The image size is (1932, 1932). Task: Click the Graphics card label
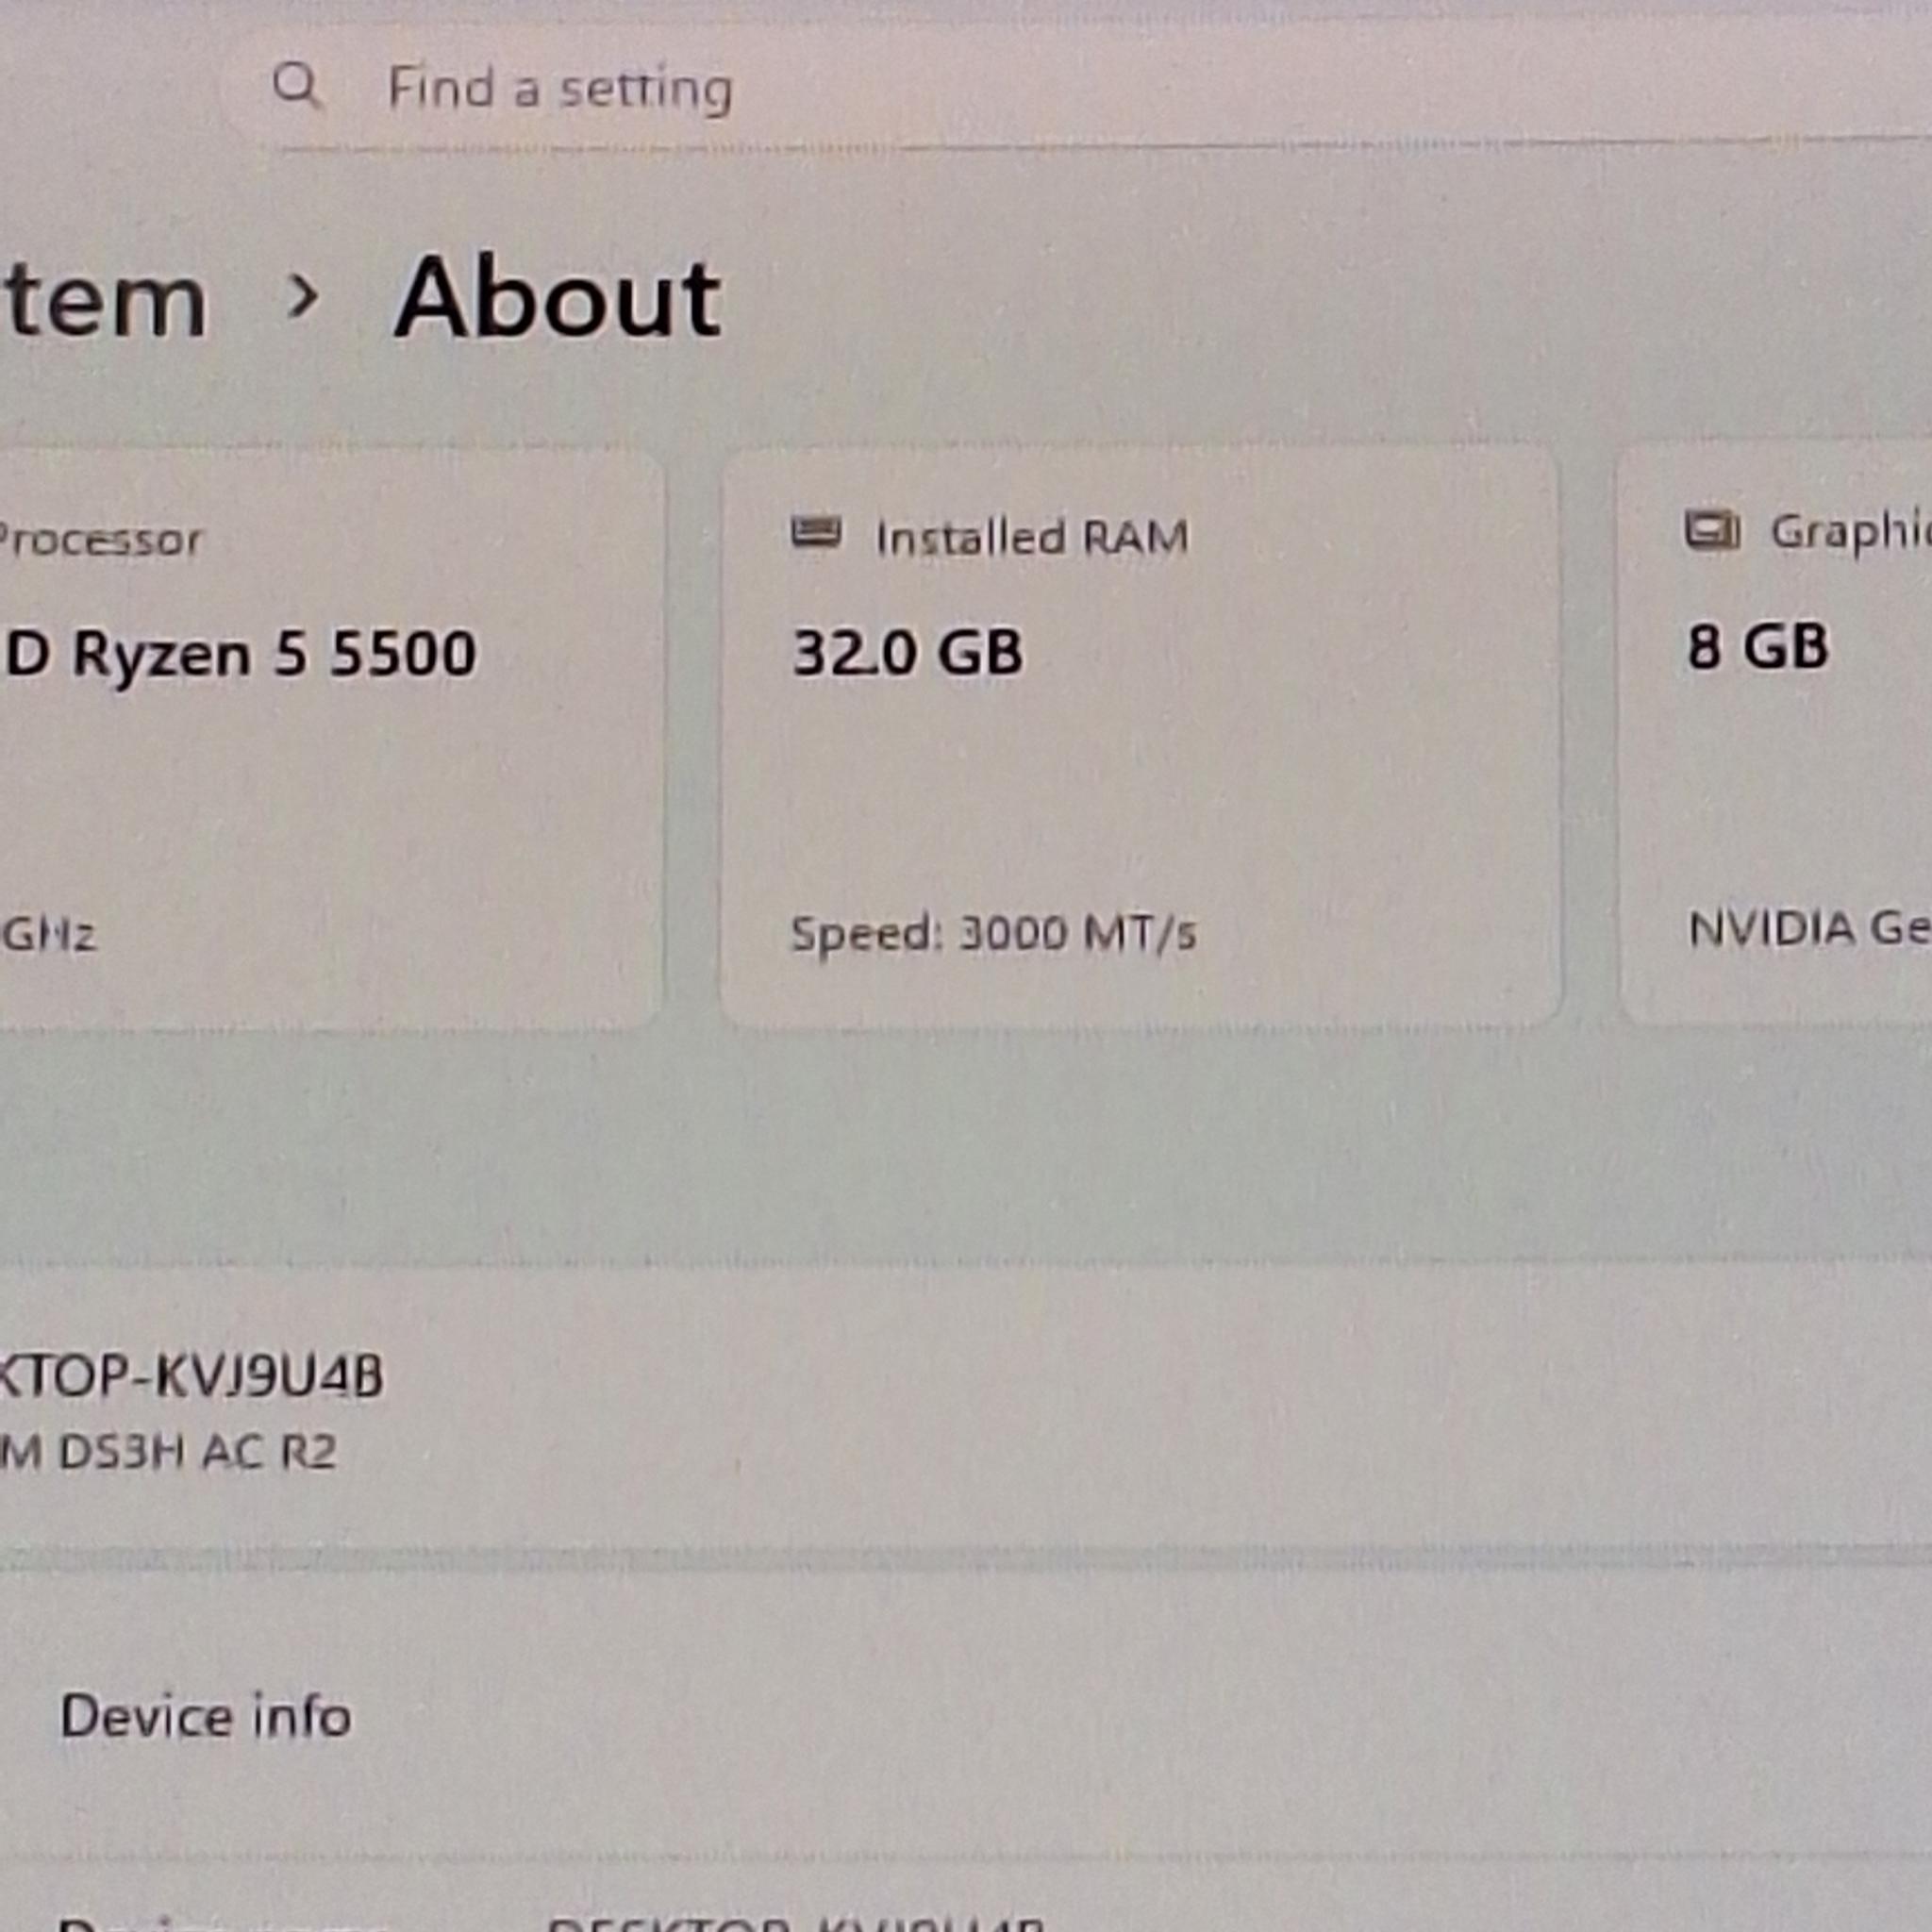pos(1851,533)
